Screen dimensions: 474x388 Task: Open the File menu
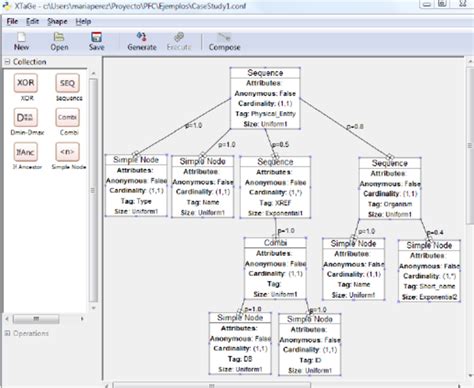pyautogui.click(x=12, y=22)
